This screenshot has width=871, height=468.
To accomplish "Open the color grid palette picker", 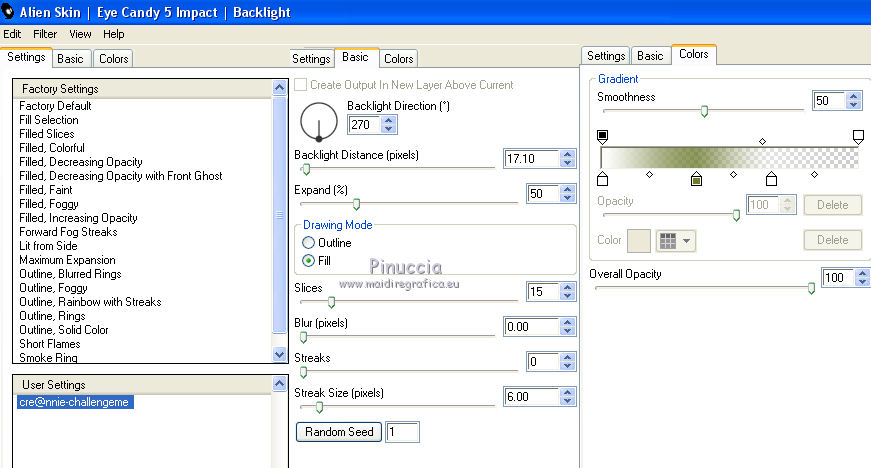I will point(675,241).
